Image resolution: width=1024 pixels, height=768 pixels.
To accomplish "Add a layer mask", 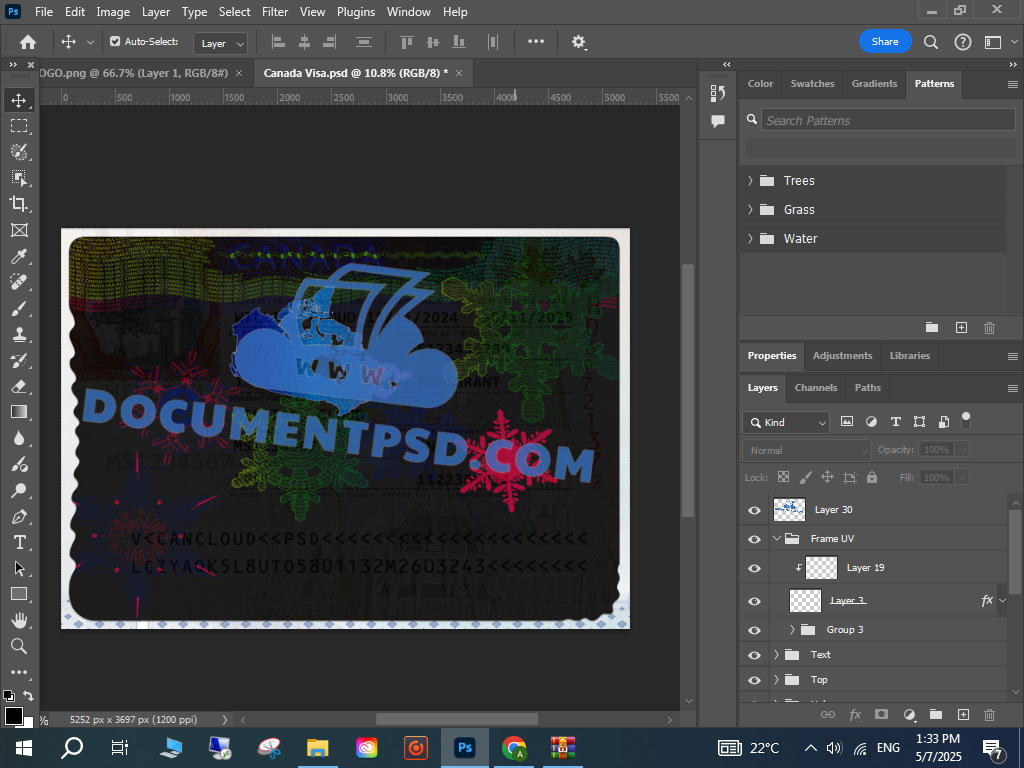I will [x=882, y=715].
